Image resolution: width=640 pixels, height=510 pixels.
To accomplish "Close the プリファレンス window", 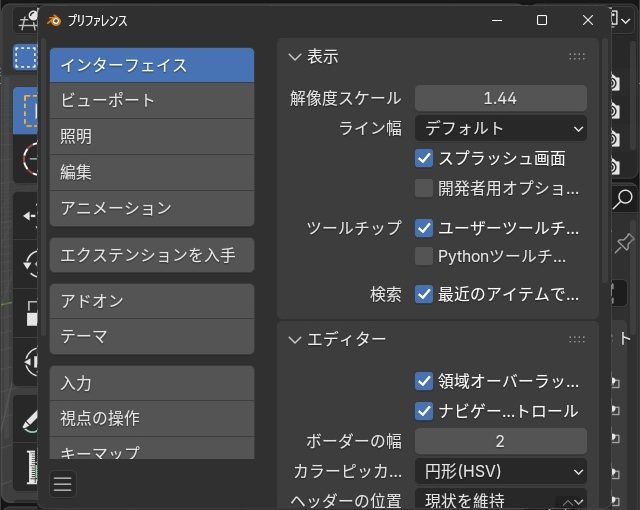I will point(588,20).
